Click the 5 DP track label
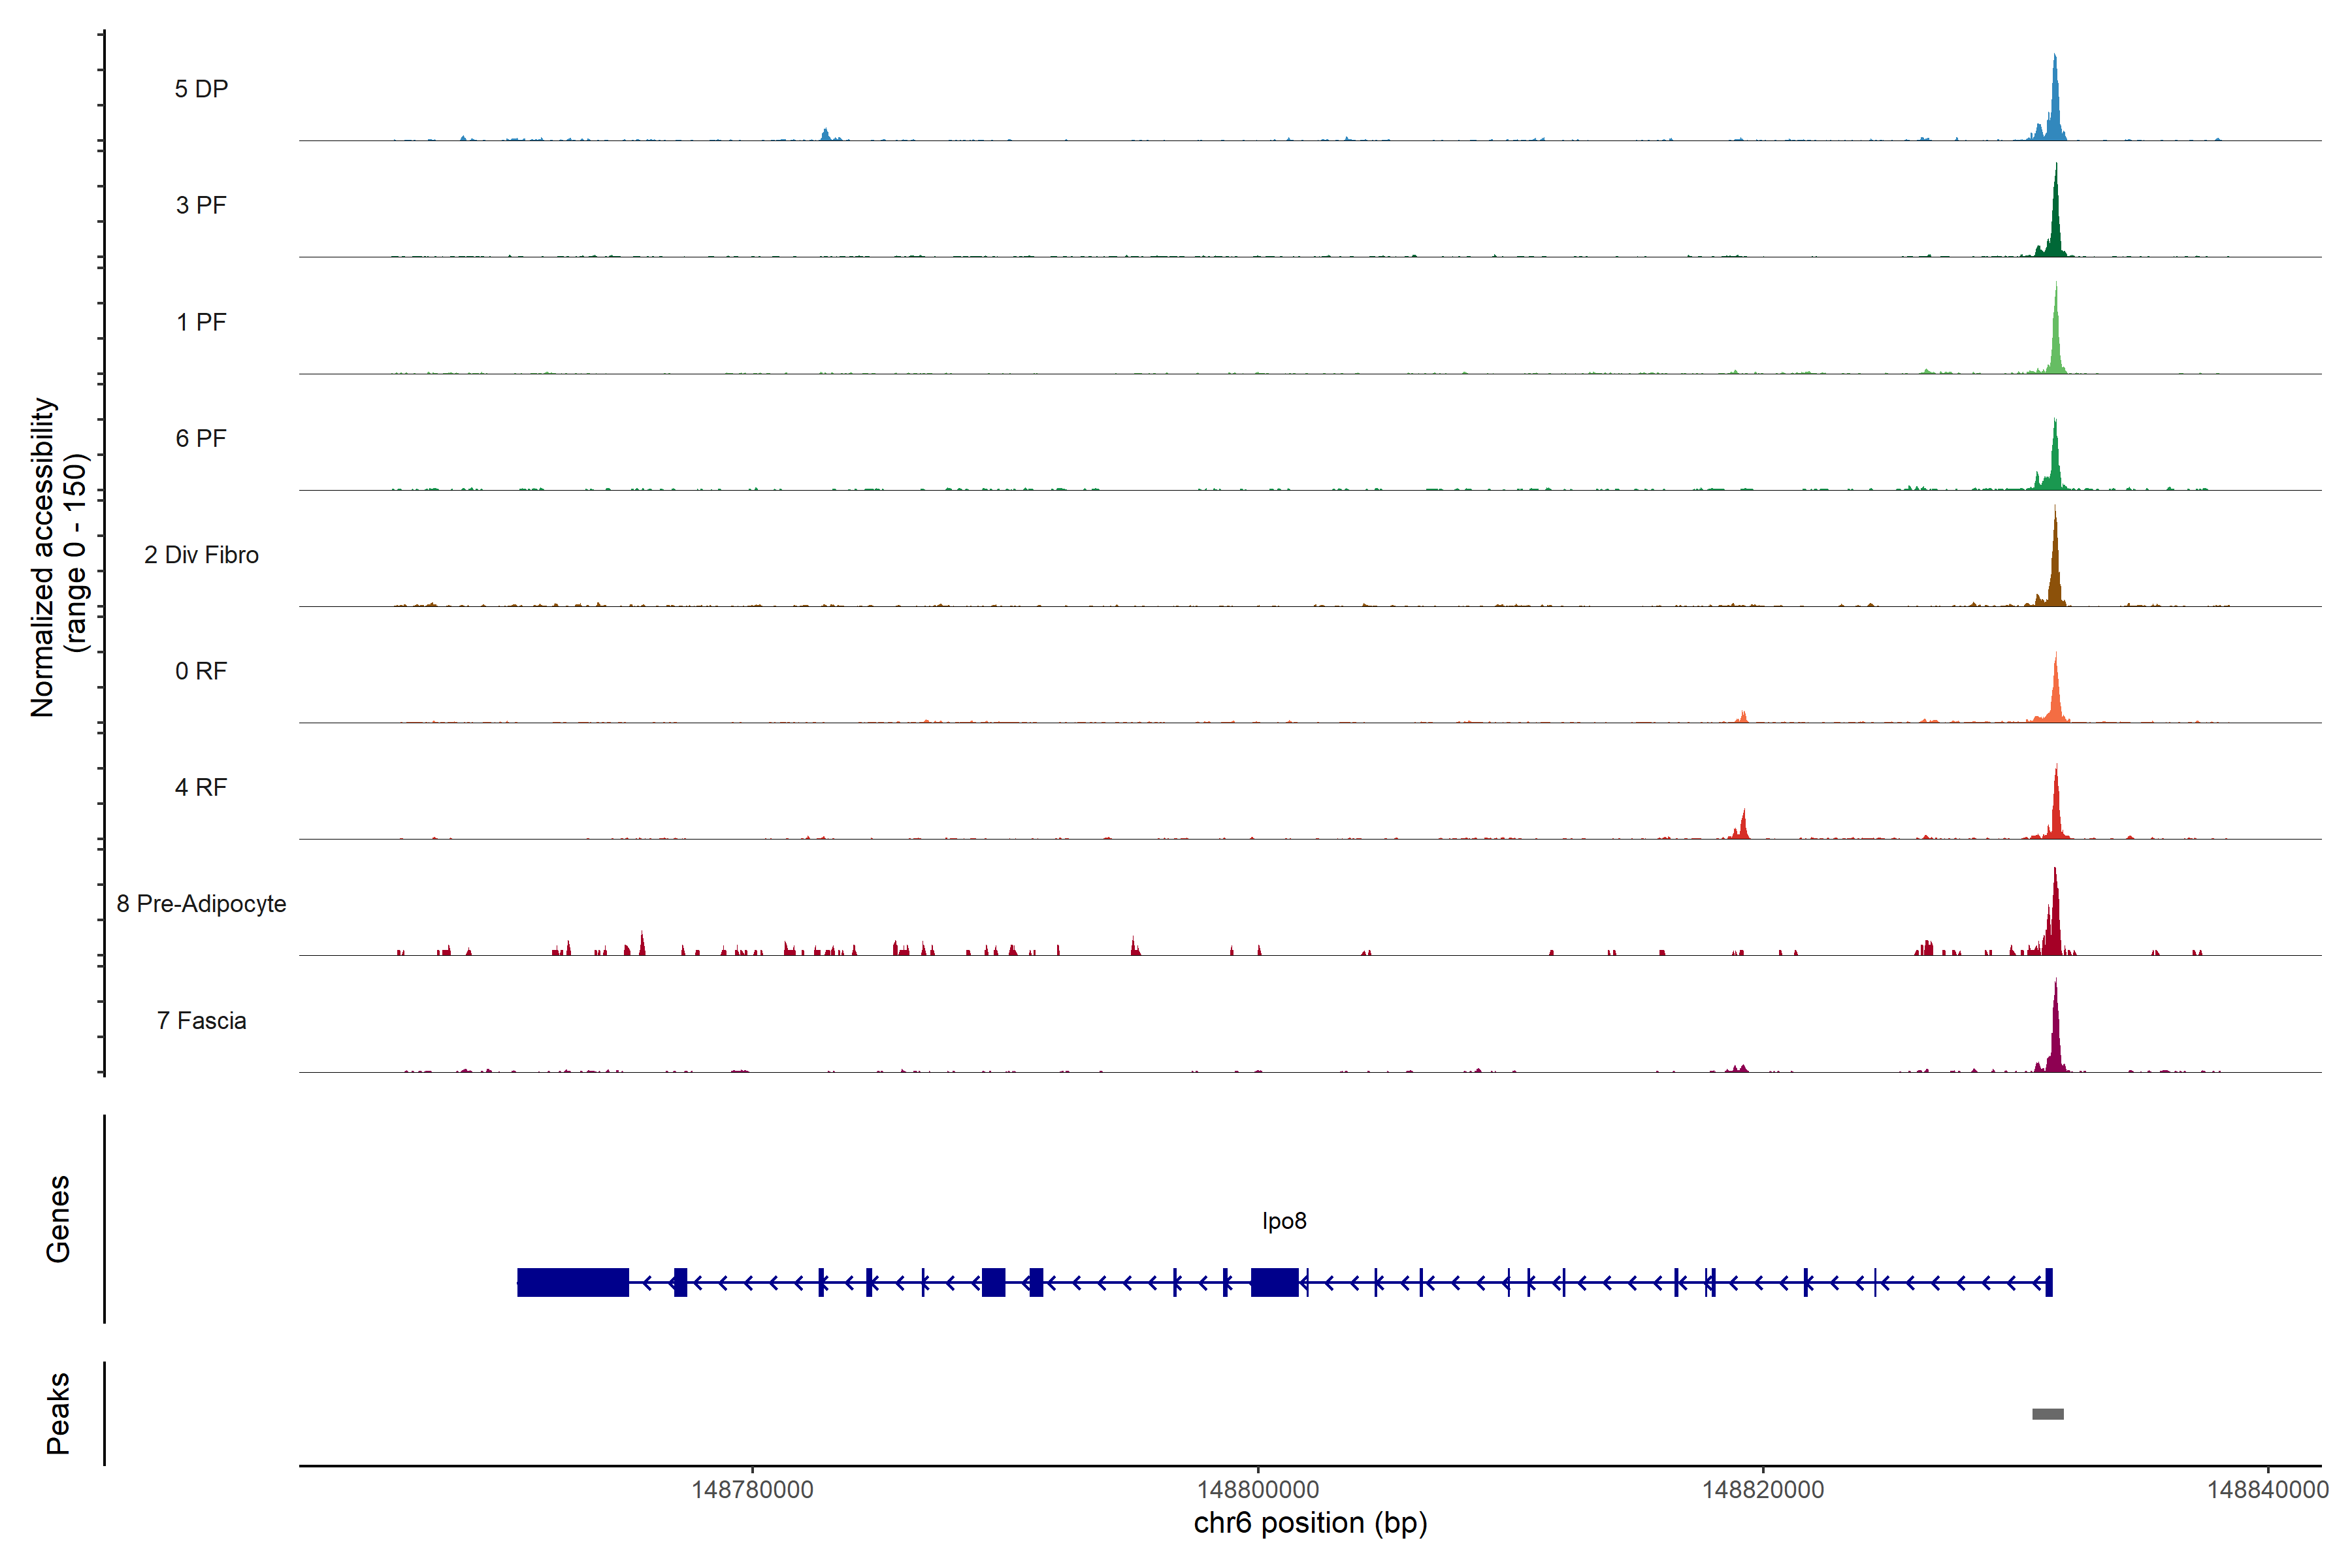Screen dimensions: 2352x1568 pyautogui.click(x=201, y=89)
